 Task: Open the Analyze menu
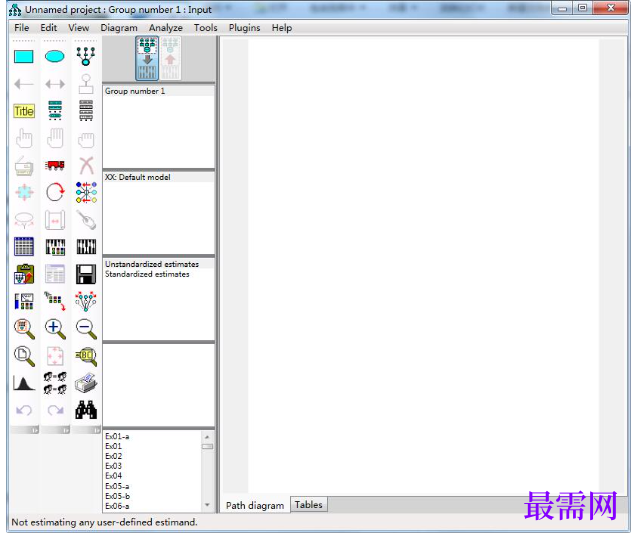point(165,28)
